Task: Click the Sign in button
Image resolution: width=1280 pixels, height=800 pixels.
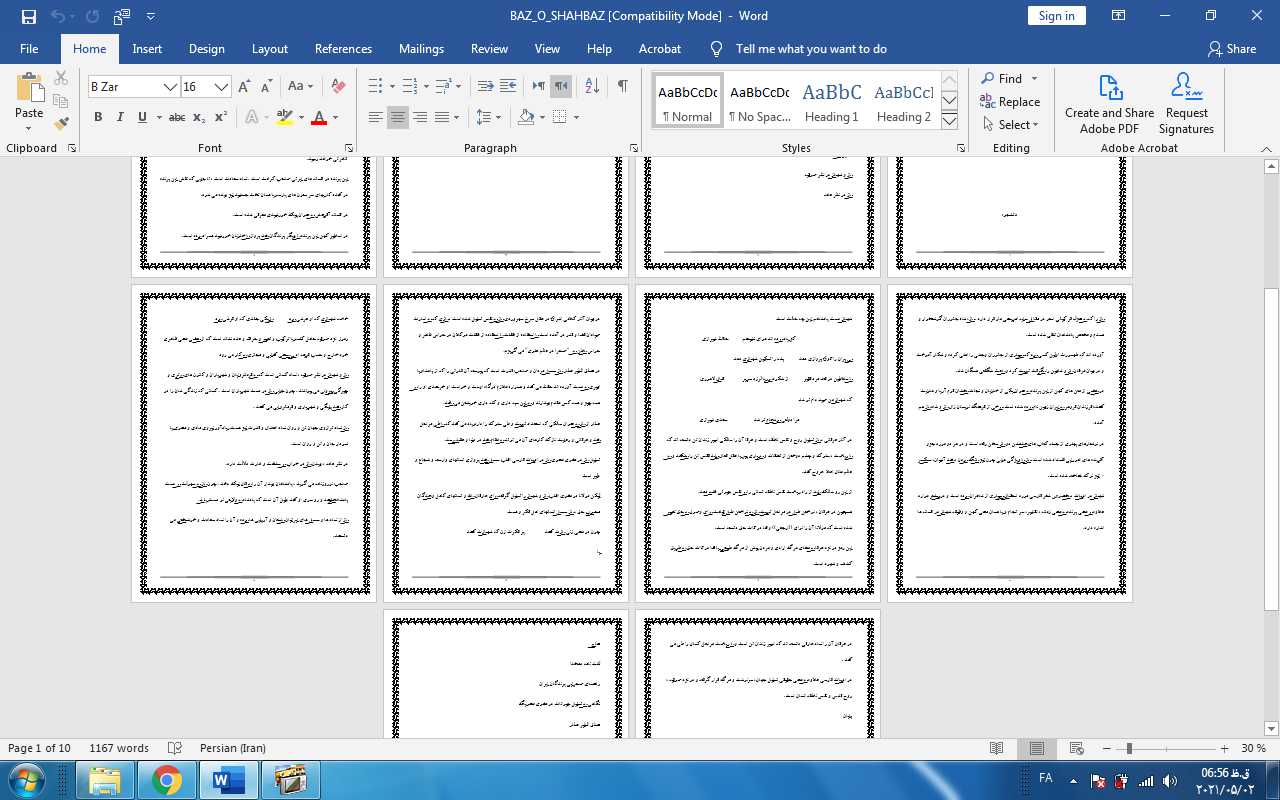Action: click(x=1056, y=16)
